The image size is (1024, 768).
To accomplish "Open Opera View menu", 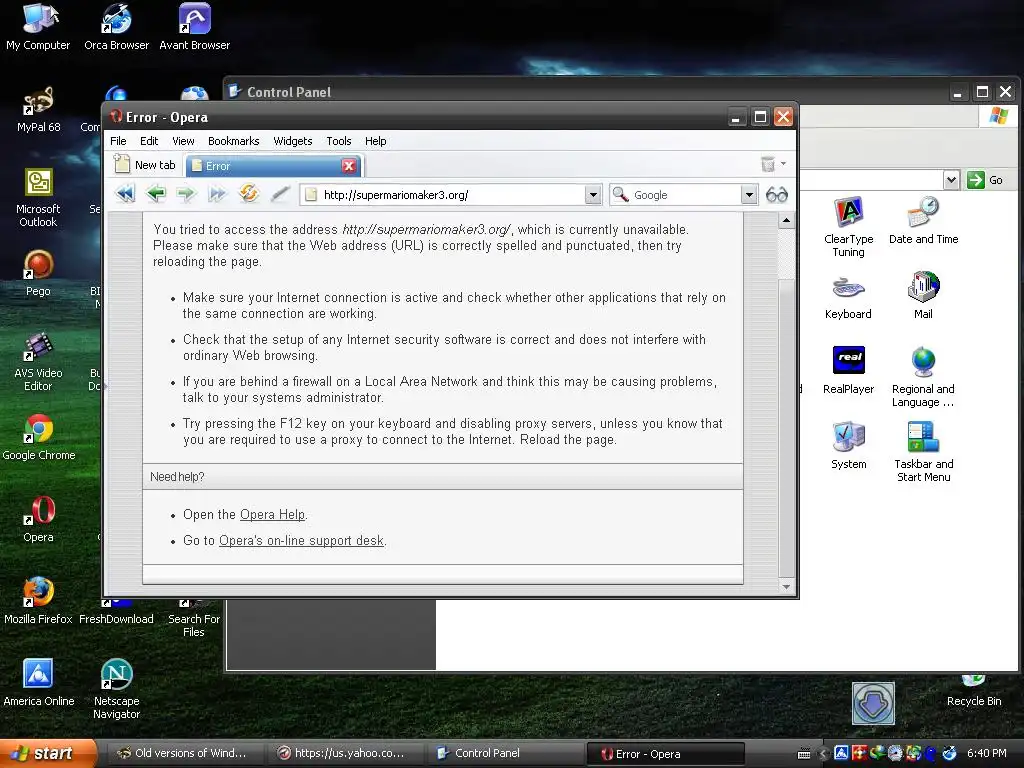I will (x=183, y=141).
